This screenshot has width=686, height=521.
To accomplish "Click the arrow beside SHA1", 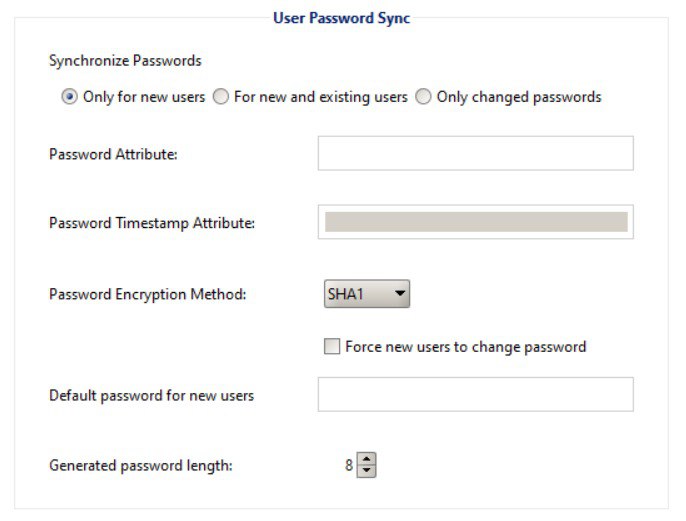I will coord(399,294).
